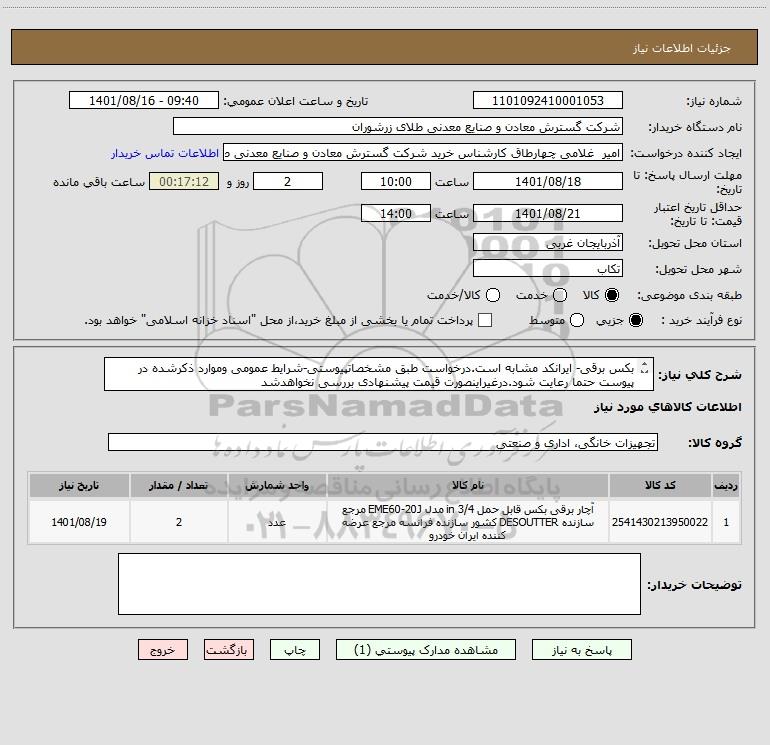Click the واحد شمارش column header

(277, 485)
